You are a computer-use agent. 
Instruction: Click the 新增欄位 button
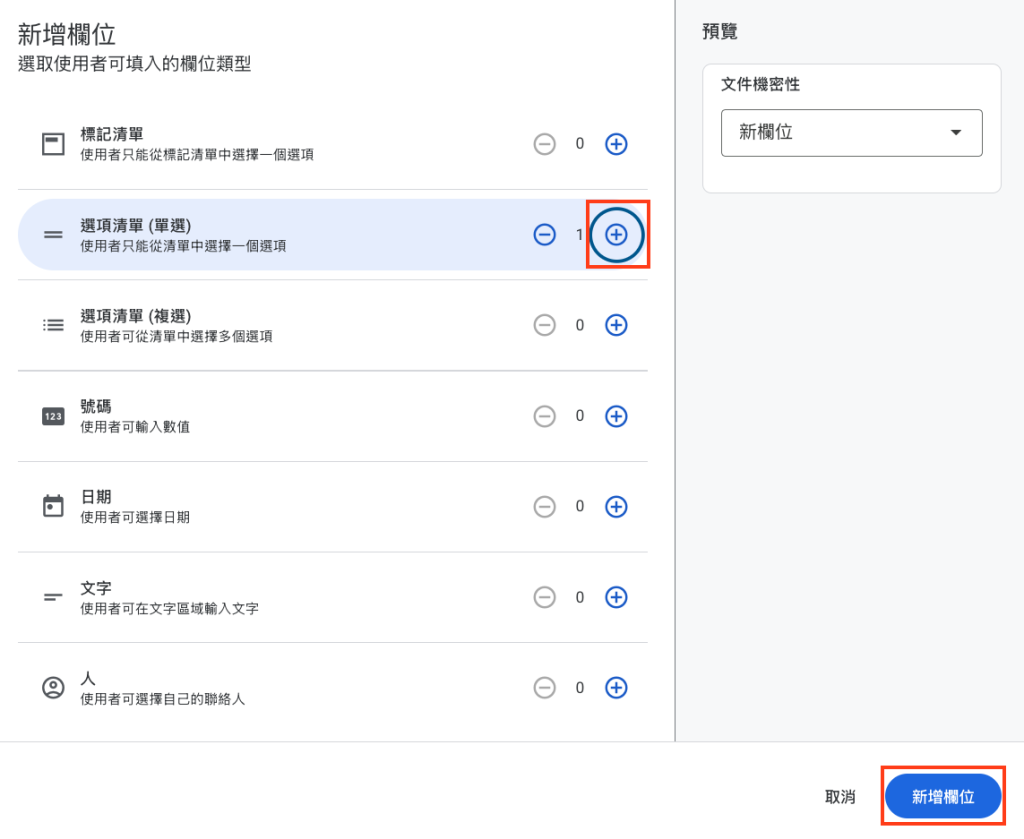point(942,796)
